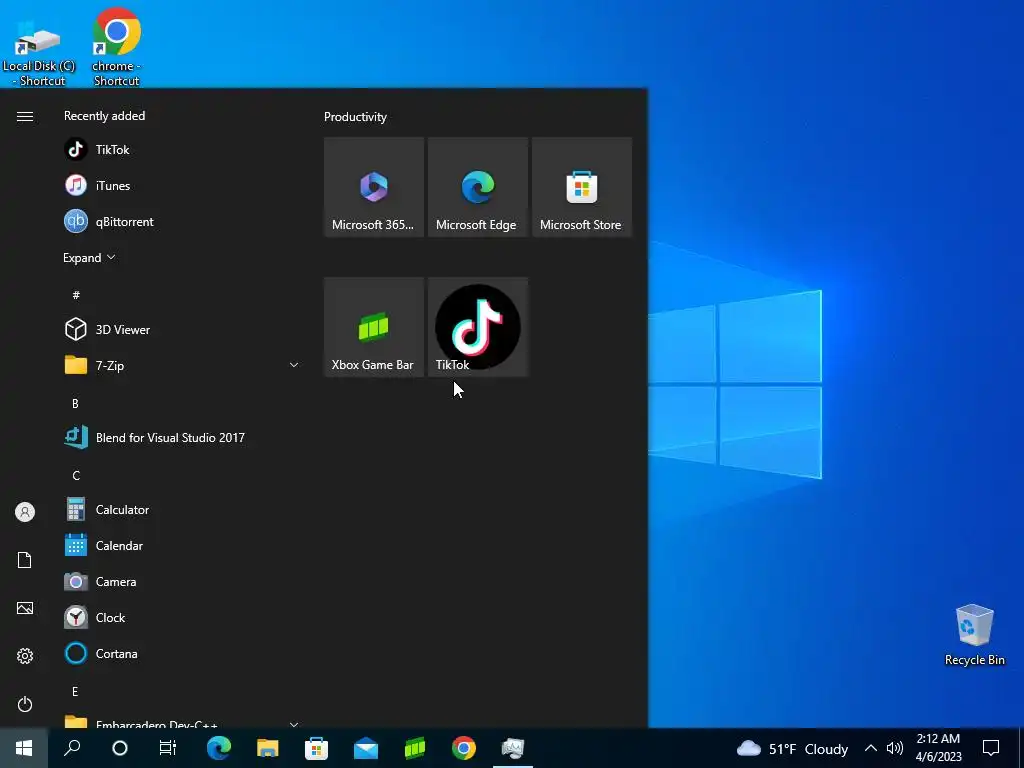Open the Microsoft Edge tile
This screenshot has width=1024, height=768.
tap(477, 187)
